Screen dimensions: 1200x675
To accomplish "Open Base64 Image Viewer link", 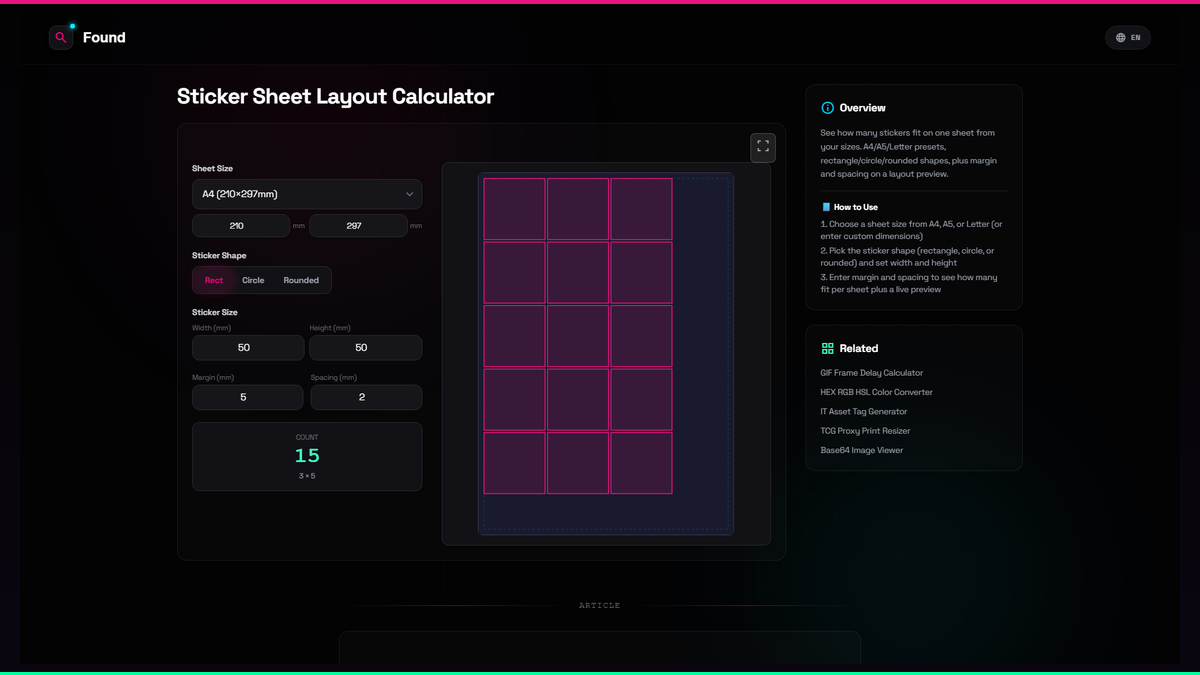I will pyautogui.click(x=862, y=450).
